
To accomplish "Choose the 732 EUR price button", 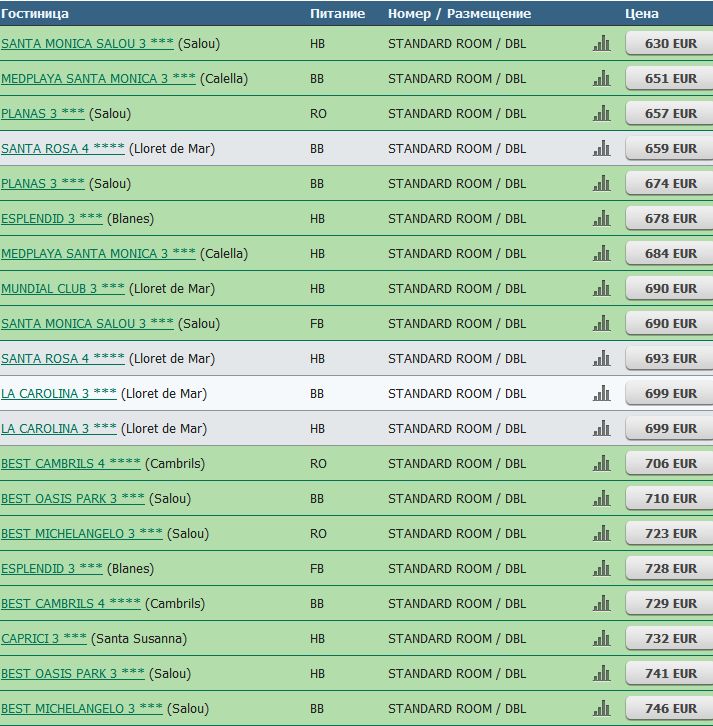I will [669, 639].
